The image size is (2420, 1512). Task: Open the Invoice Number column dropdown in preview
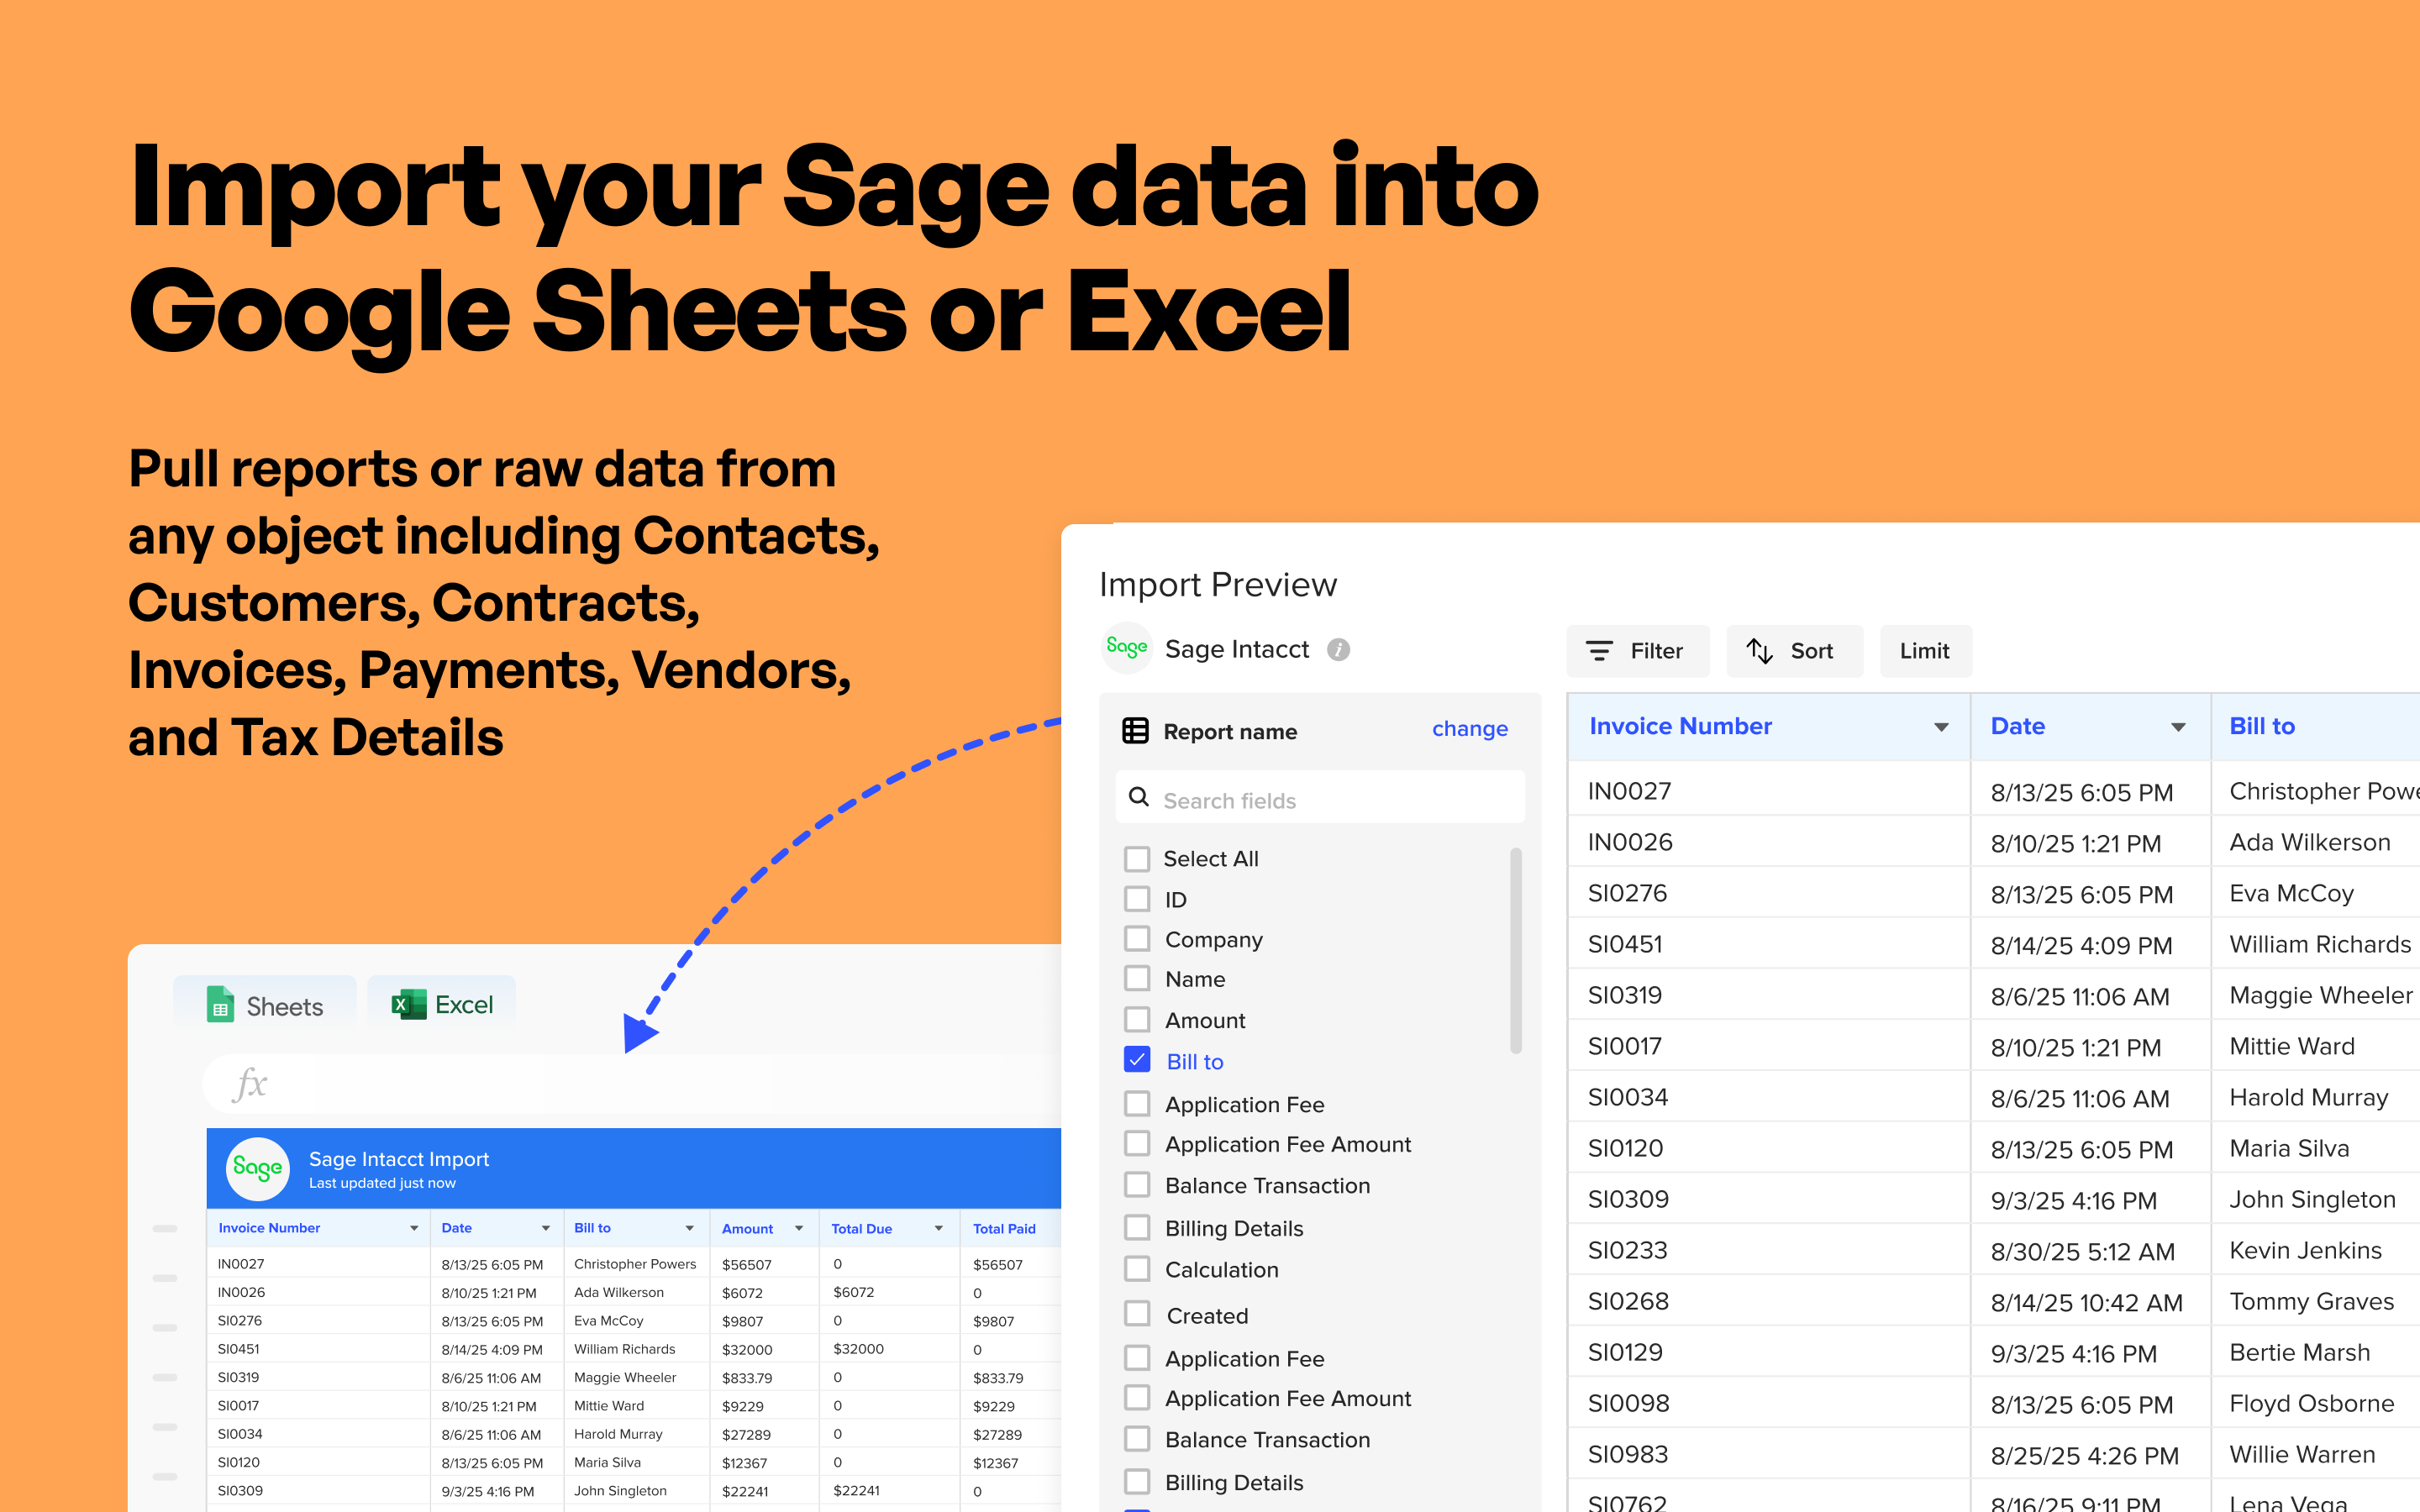coord(1940,728)
